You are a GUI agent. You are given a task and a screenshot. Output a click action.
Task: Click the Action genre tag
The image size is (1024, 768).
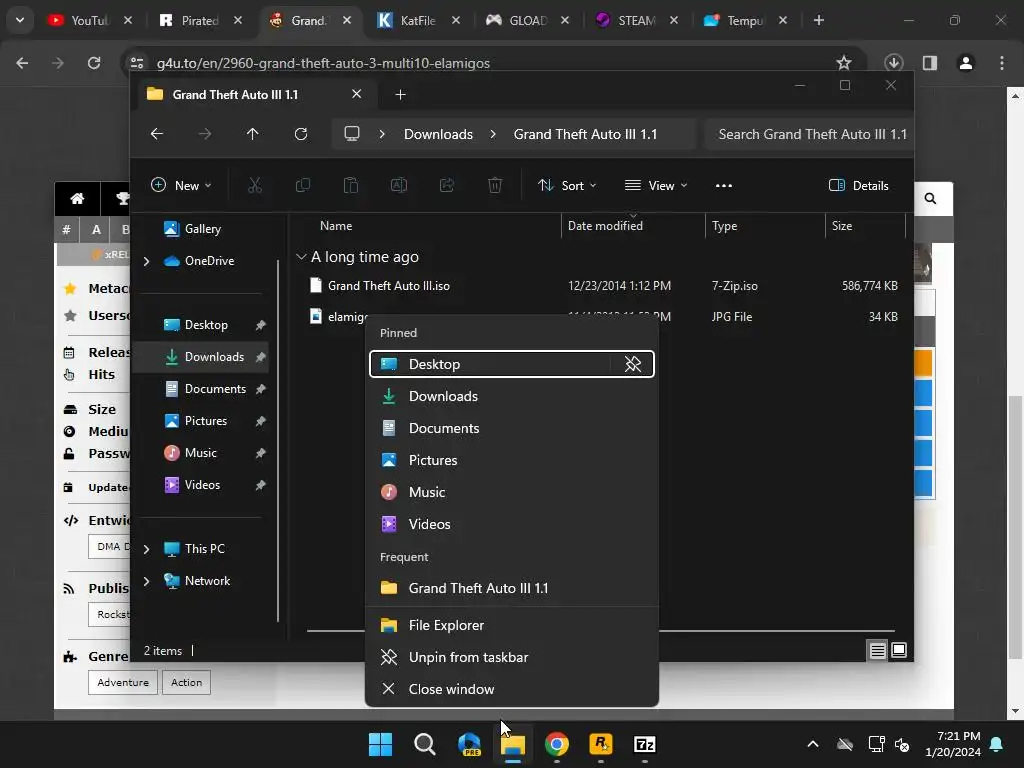186,682
